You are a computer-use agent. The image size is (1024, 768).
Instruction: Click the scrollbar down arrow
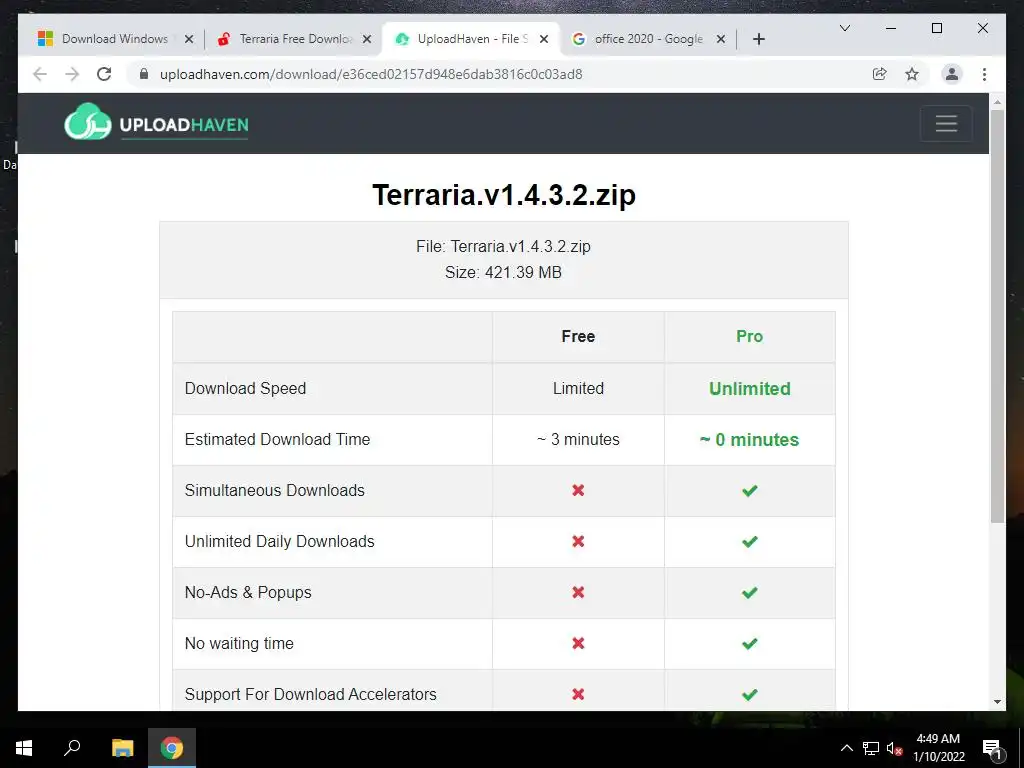[x=997, y=702]
